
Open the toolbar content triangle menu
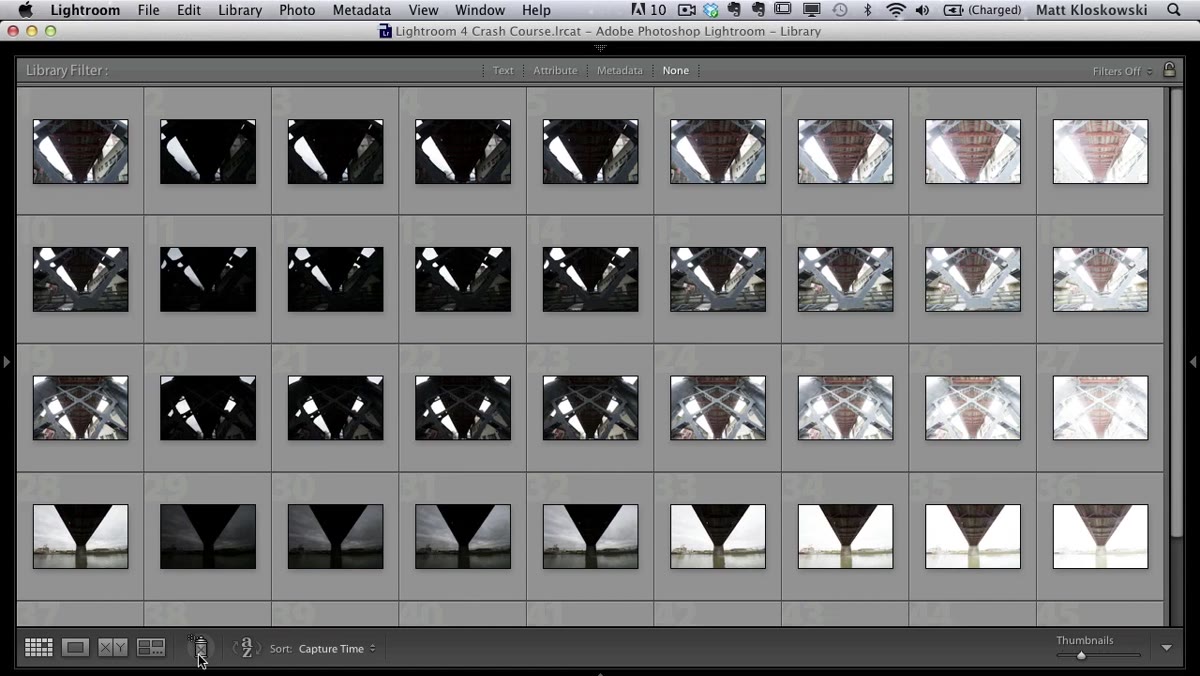click(x=1166, y=648)
